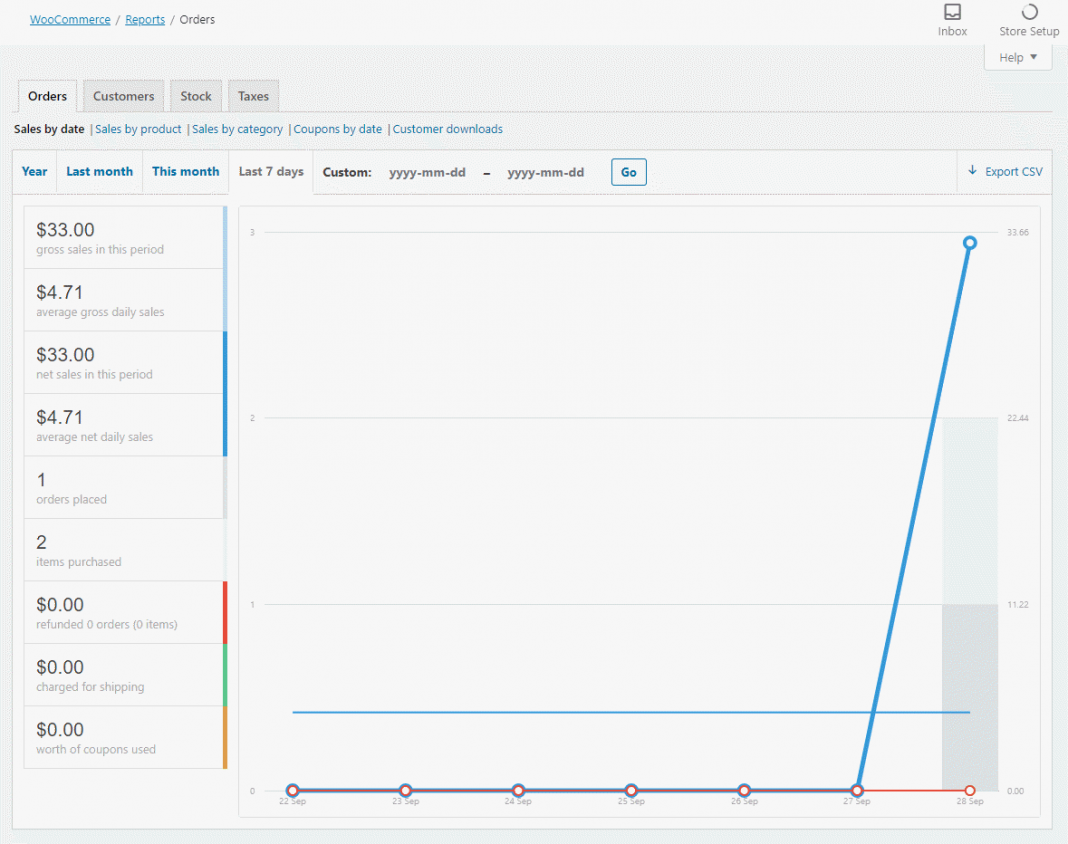Screen dimensions: 1068x844
Task: Switch to the Customers tab
Action: (x=123, y=96)
